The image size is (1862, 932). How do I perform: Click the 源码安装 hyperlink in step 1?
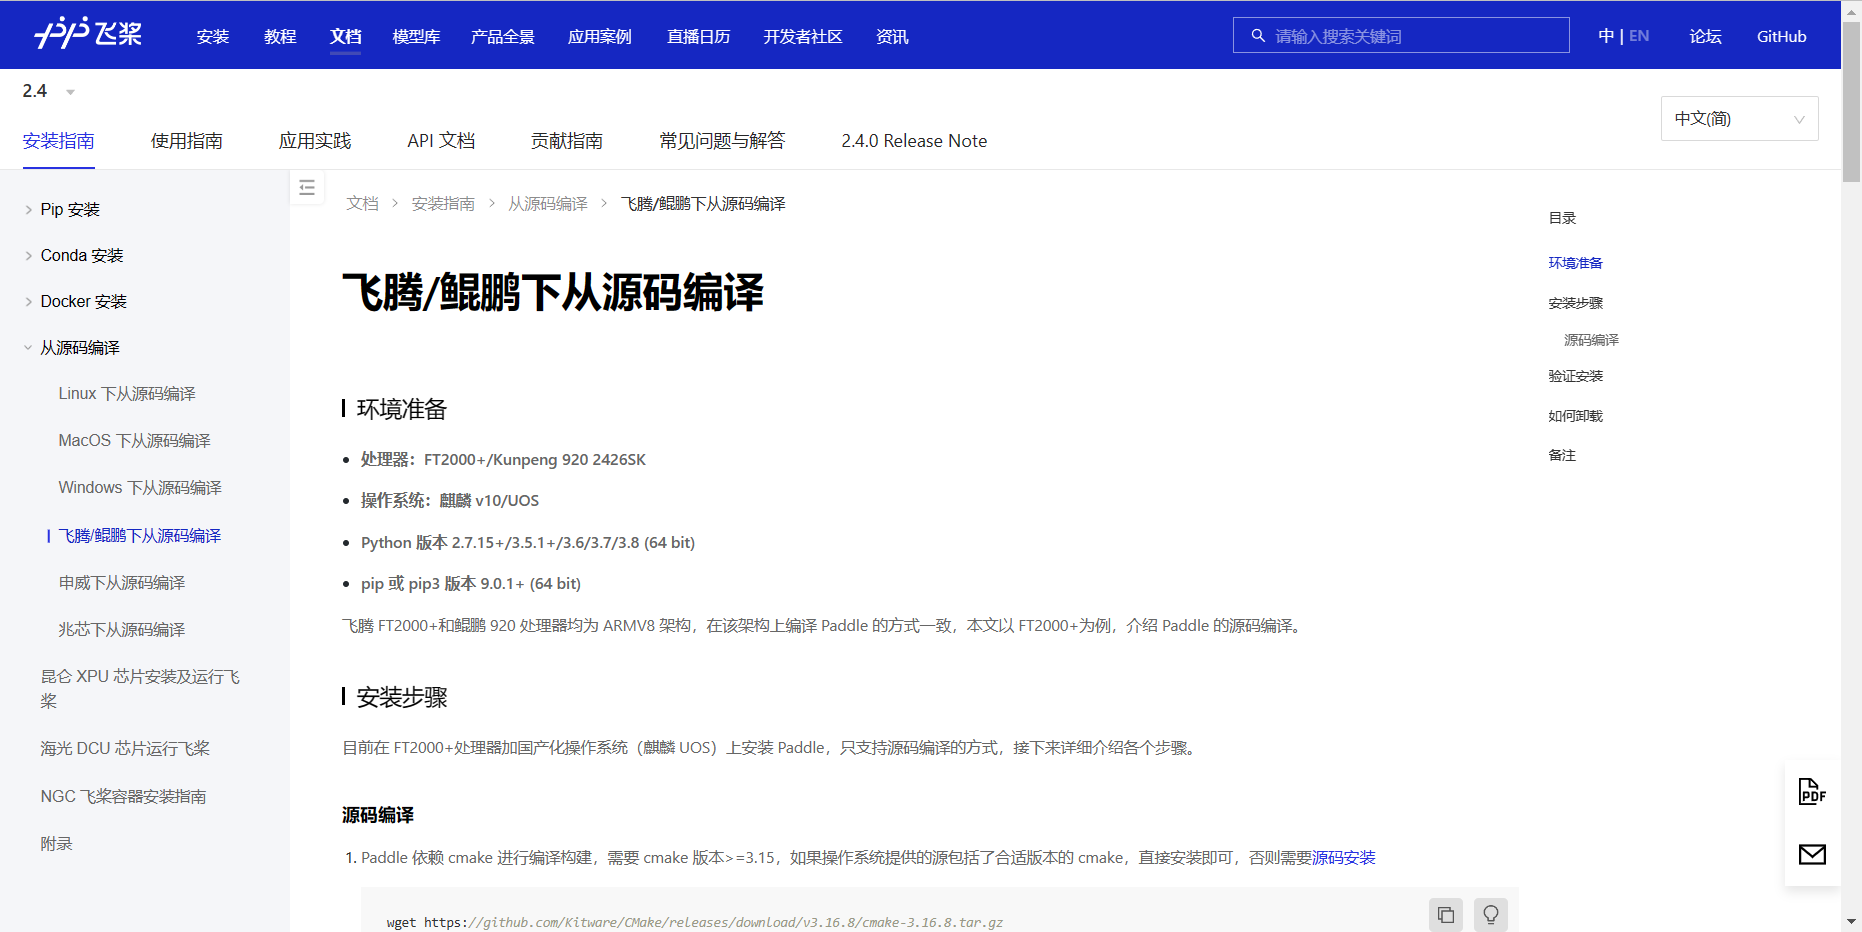pos(1344,857)
